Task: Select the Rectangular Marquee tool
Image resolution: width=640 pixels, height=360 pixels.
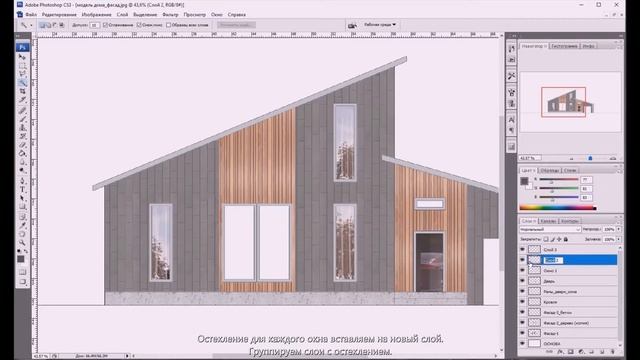Action: pos(22,65)
